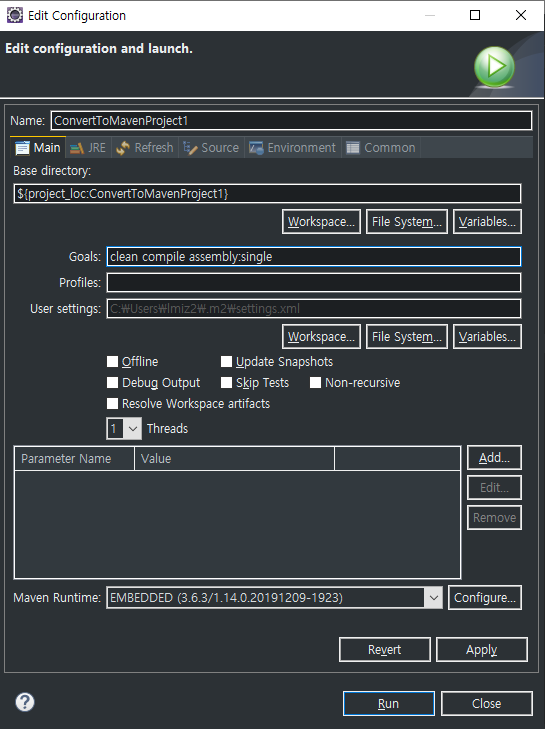Screen dimensions: 545x729
Task: Click the JRE tab books icon
Action: tap(77, 148)
